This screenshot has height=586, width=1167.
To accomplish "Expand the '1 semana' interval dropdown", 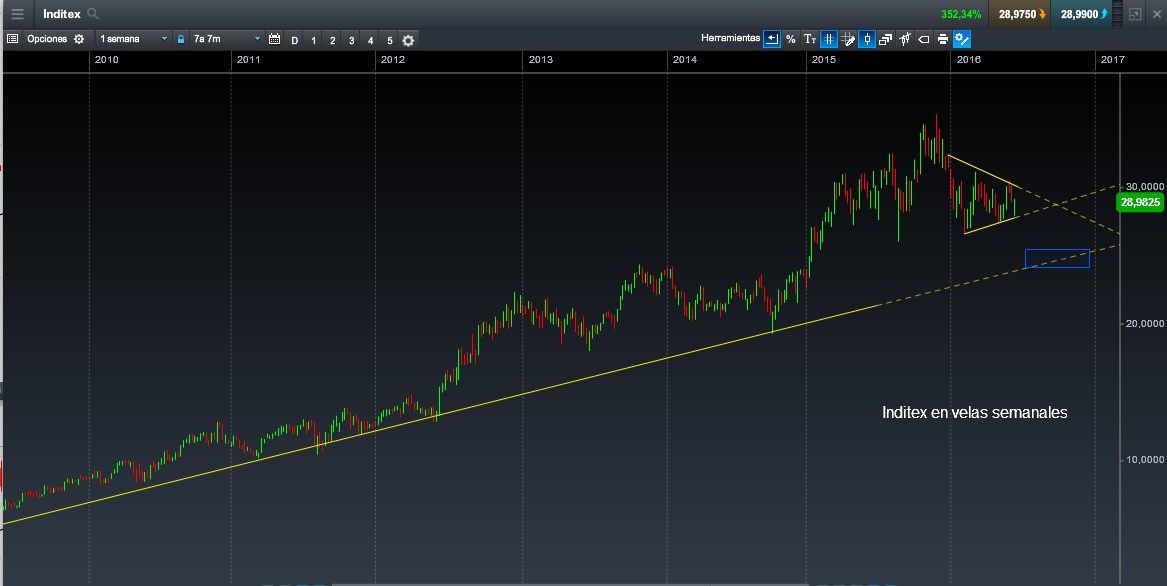I will click(133, 39).
